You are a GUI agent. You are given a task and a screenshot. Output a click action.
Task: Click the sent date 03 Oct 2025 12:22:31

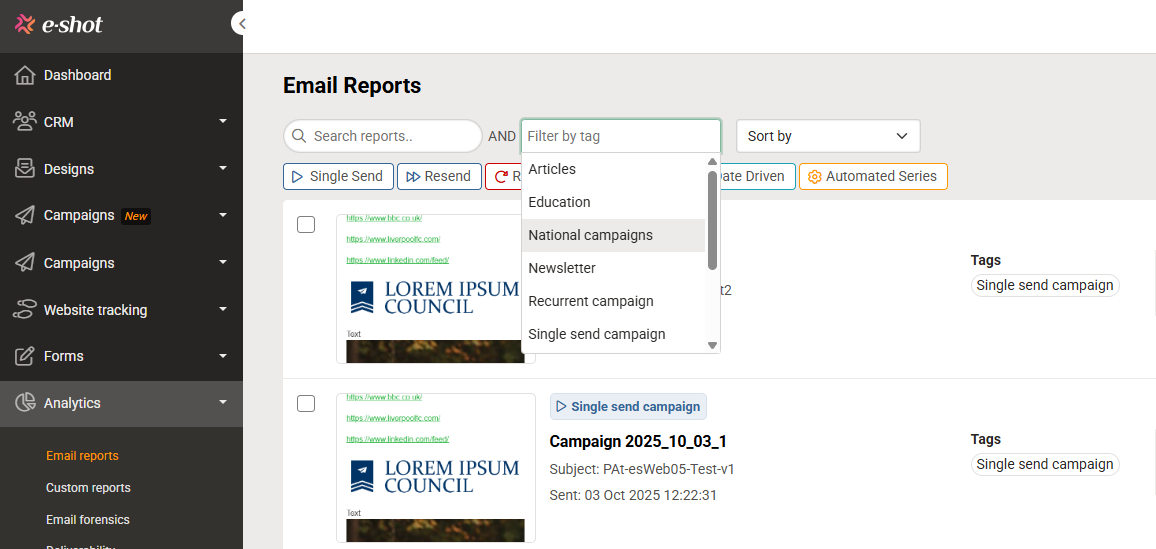(650, 495)
